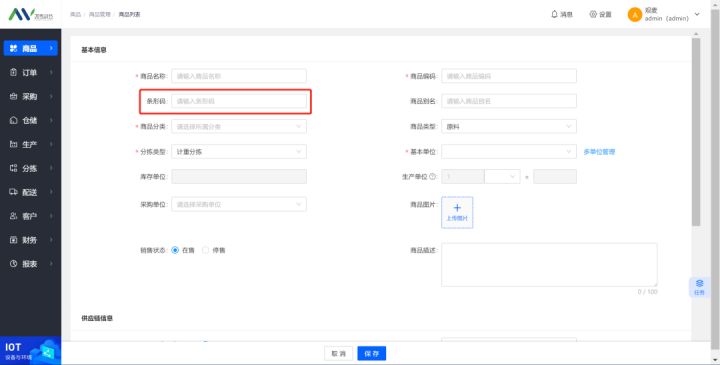
Task: Open the 商品分类 category dropdown
Action: pyautogui.click(x=239, y=126)
